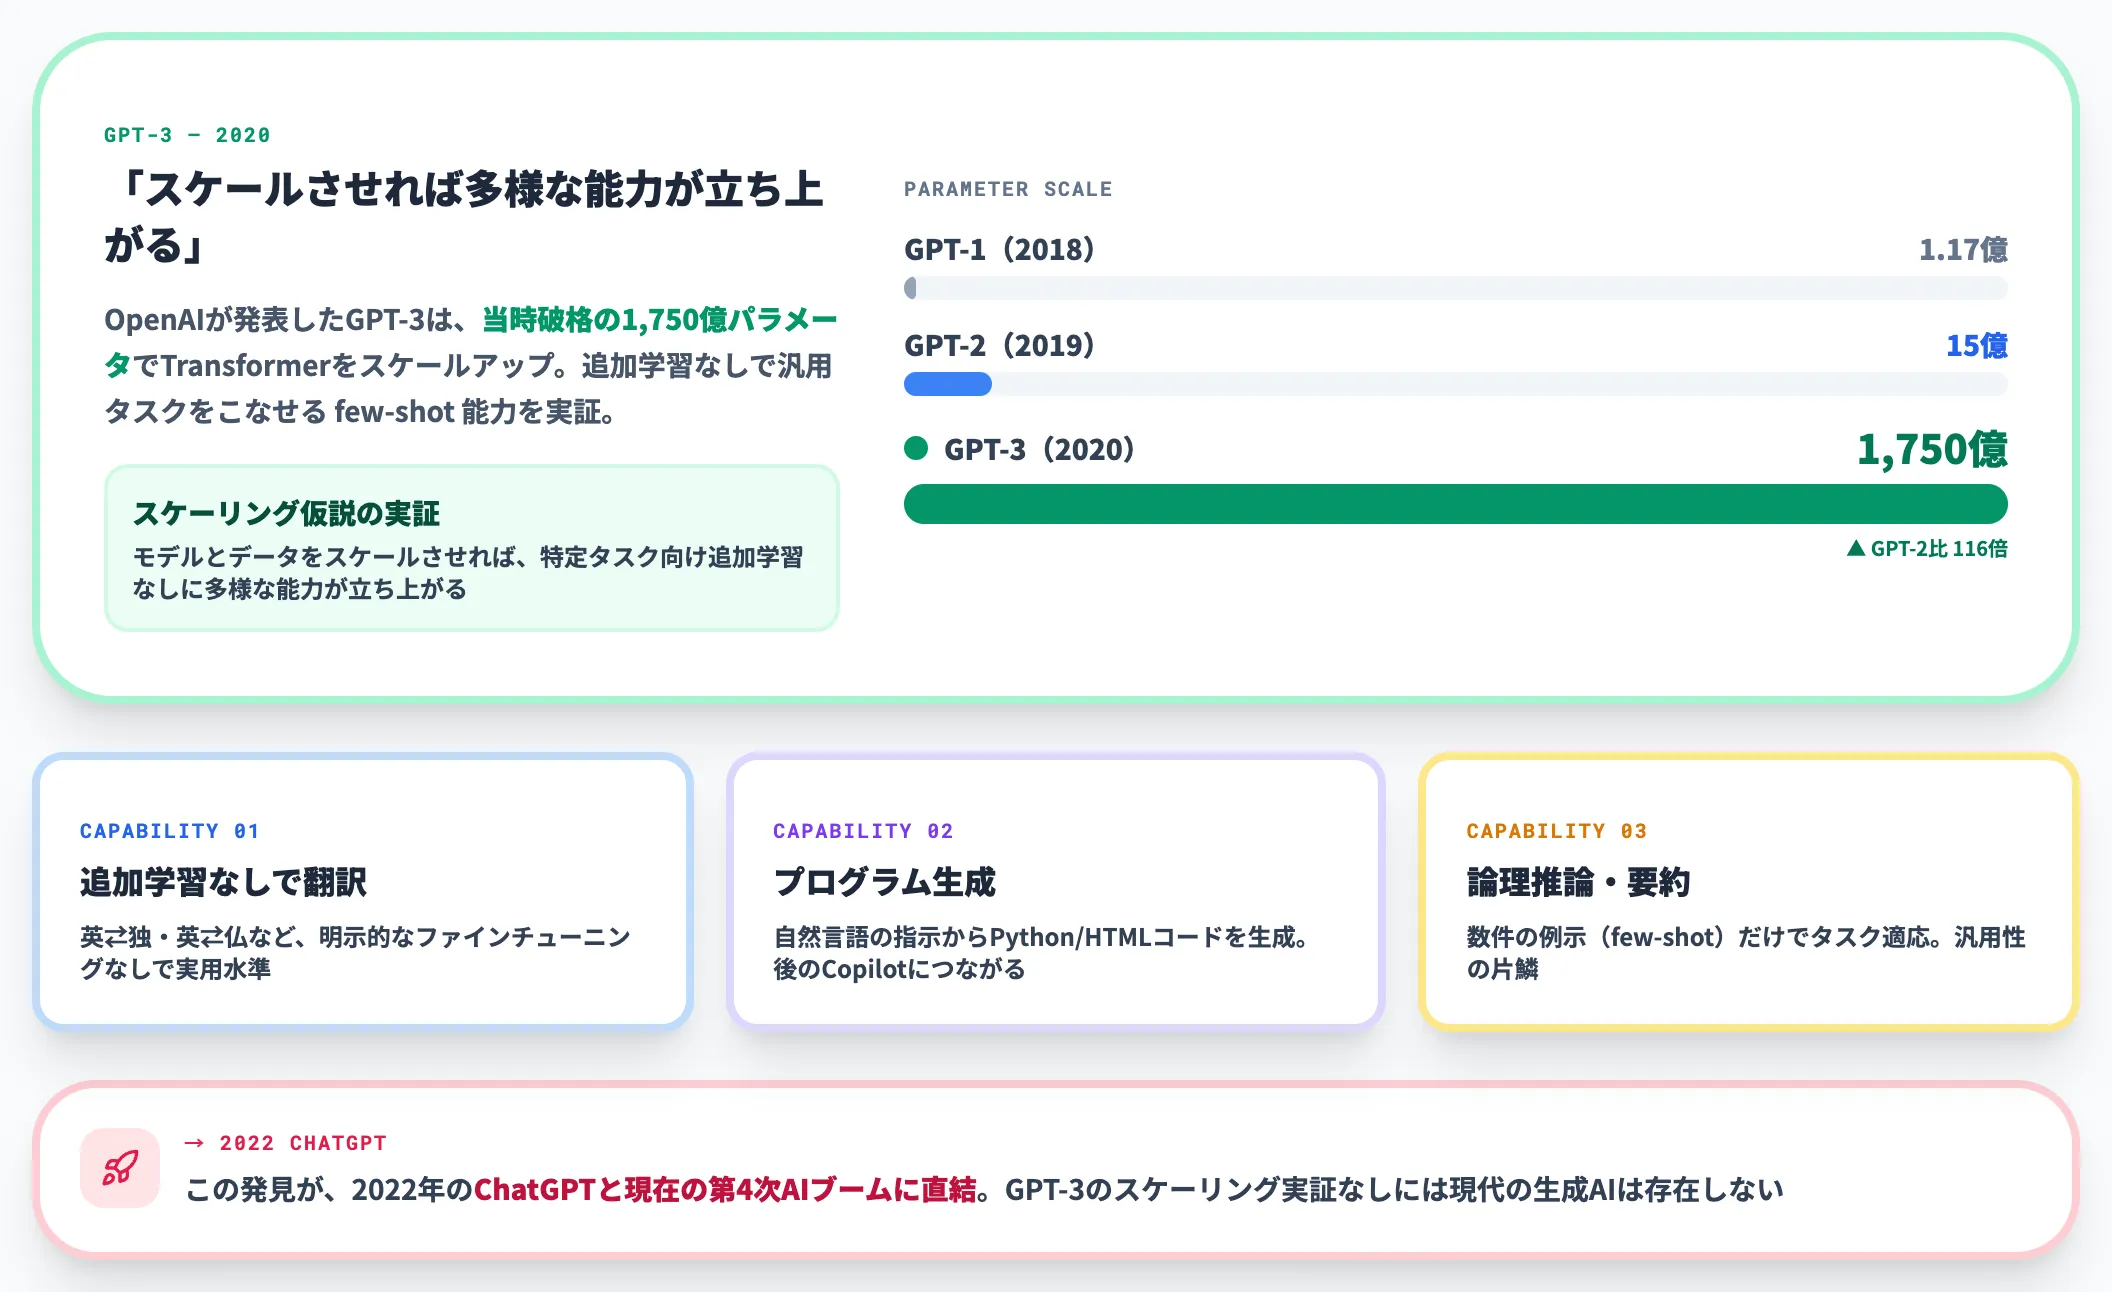The width and height of the screenshot is (2112, 1292).
Task: Open the Capability 03 論理推論・要約 card
Action: pos(1748,892)
